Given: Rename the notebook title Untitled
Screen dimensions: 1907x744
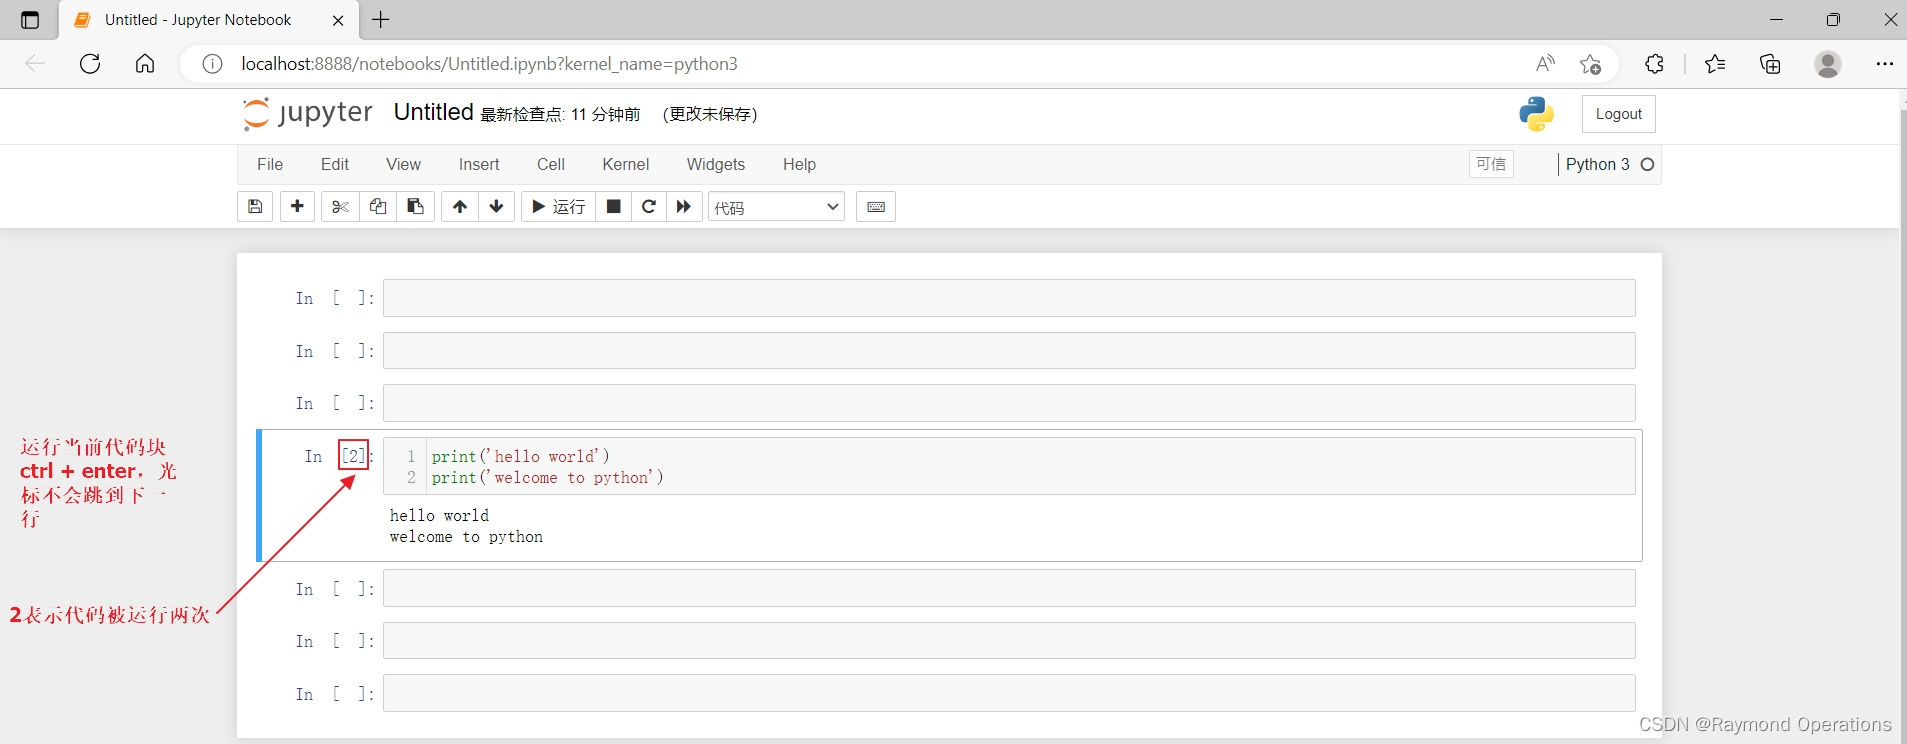Looking at the screenshot, I should (x=433, y=112).
